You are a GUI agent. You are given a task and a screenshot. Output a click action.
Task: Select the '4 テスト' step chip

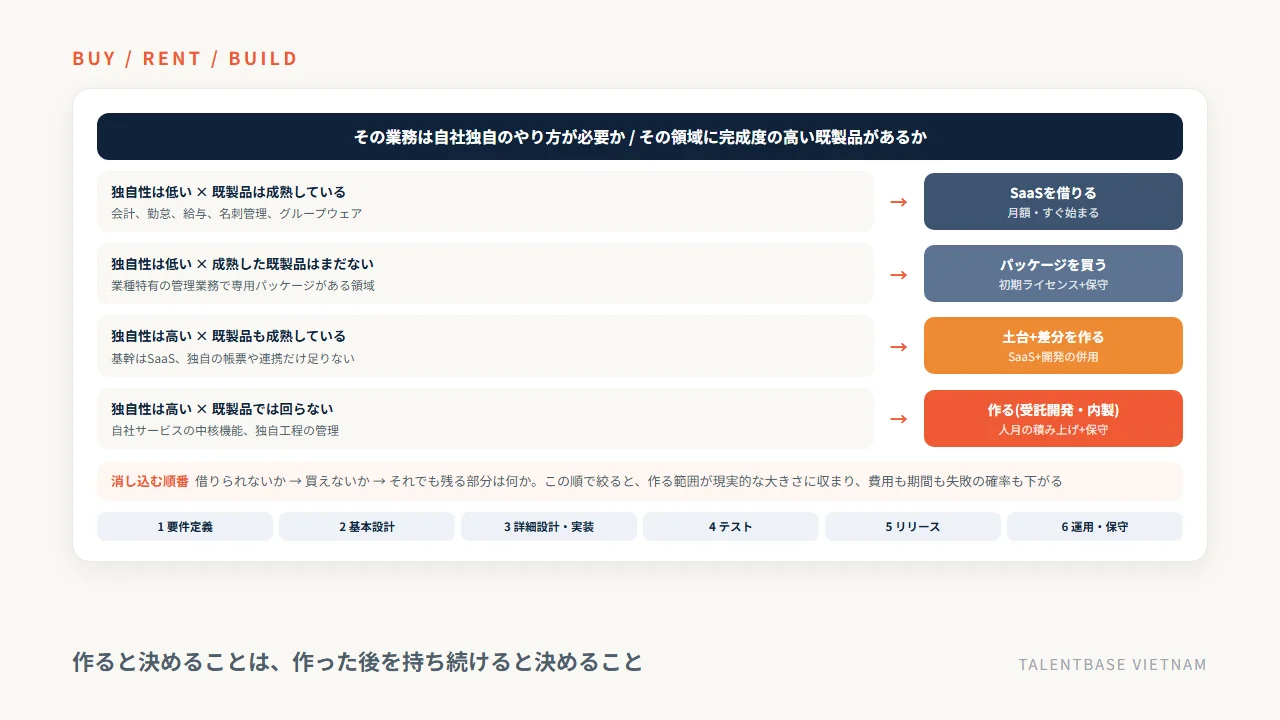click(731, 526)
